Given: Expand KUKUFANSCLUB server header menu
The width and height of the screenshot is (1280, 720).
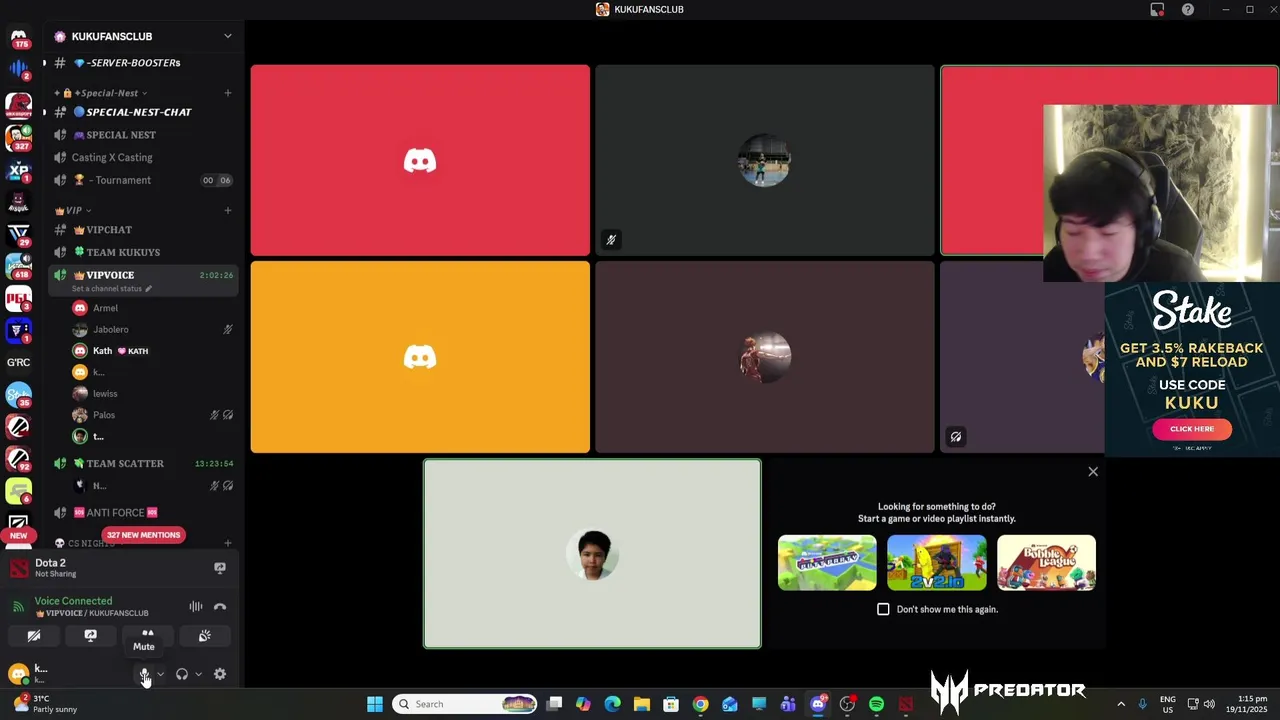Looking at the screenshot, I should point(142,36).
